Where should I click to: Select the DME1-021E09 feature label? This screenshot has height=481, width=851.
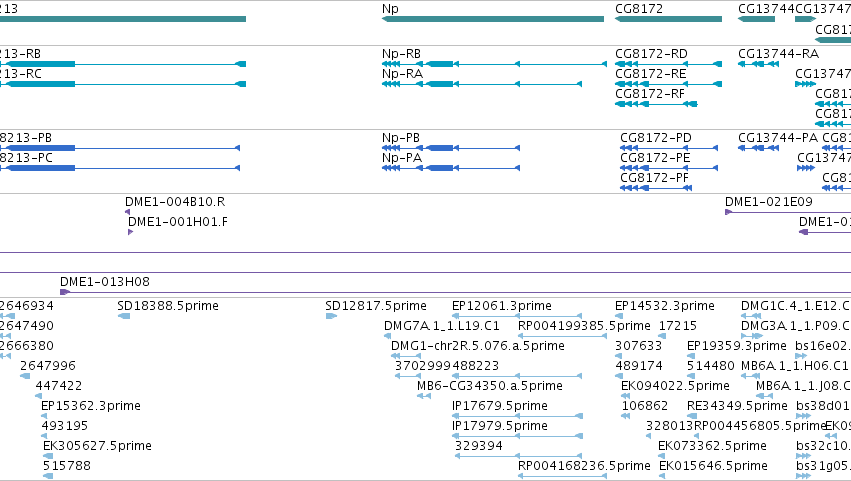(x=769, y=202)
